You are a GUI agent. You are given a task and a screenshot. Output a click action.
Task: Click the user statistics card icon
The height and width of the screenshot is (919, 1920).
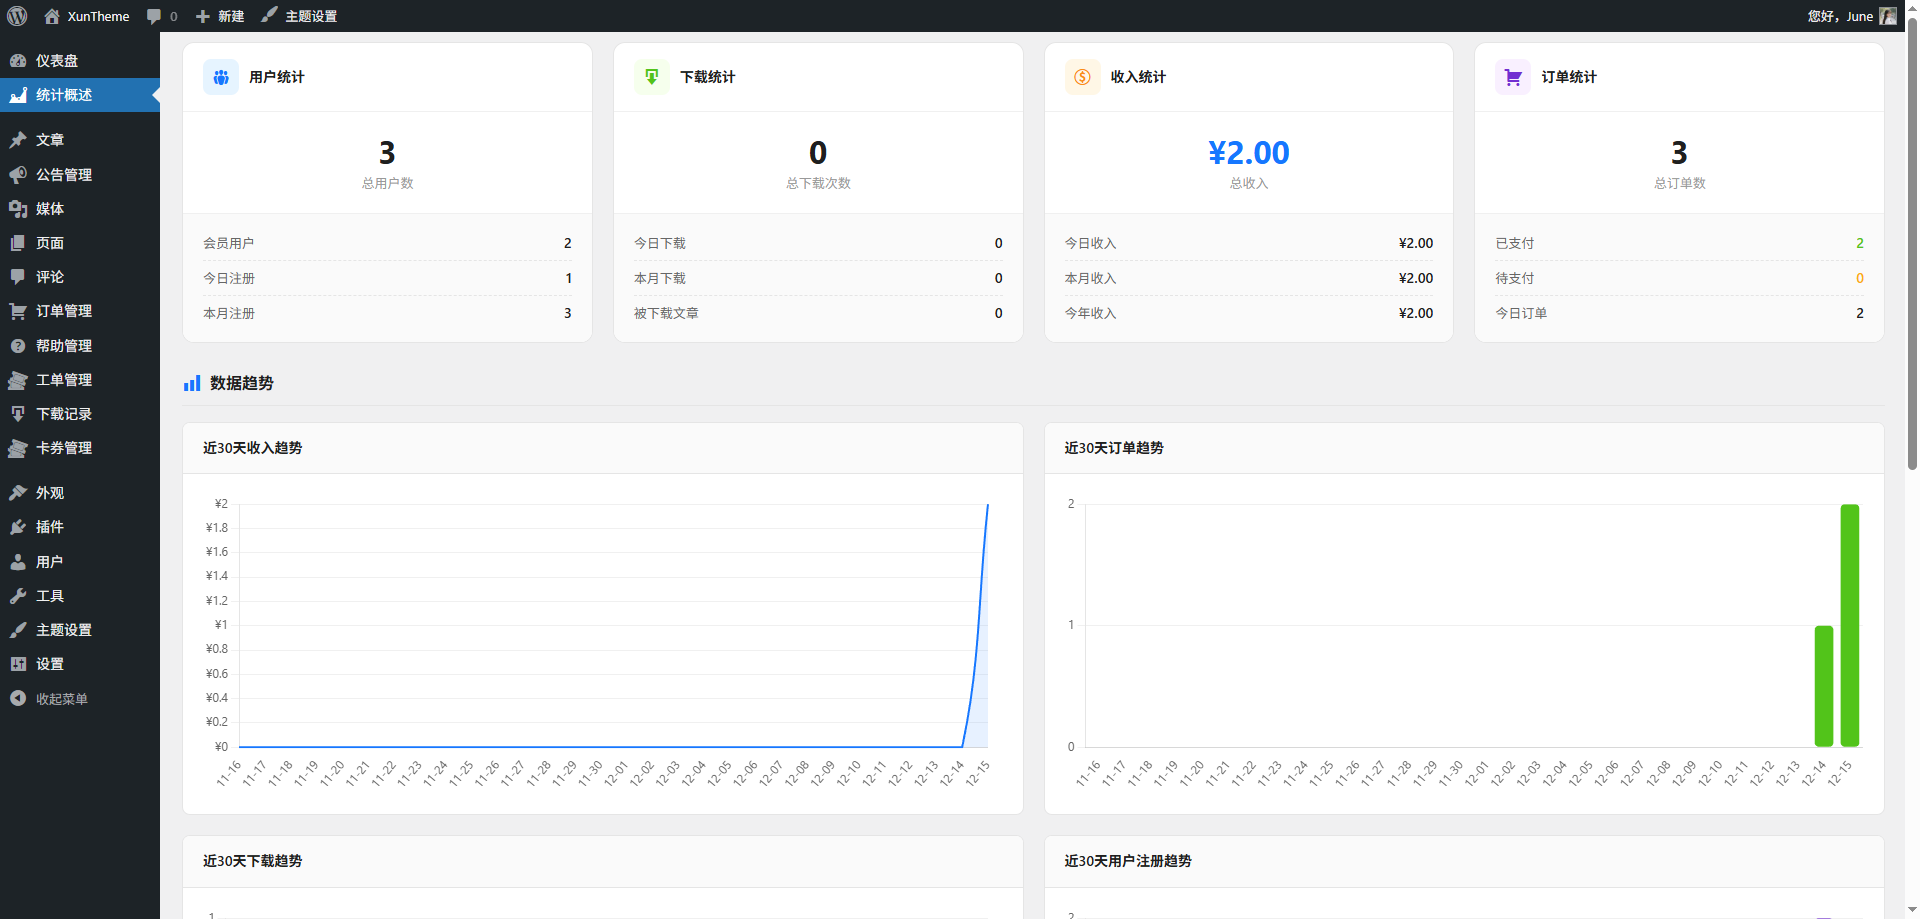(221, 77)
